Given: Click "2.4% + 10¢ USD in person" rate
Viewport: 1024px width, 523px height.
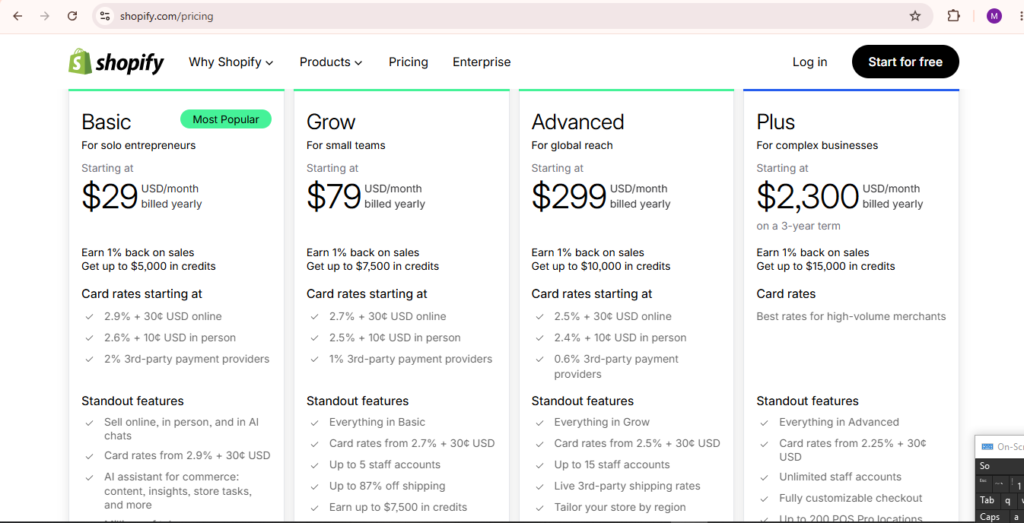Looking at the screenshot, I should tap(620, 338).
